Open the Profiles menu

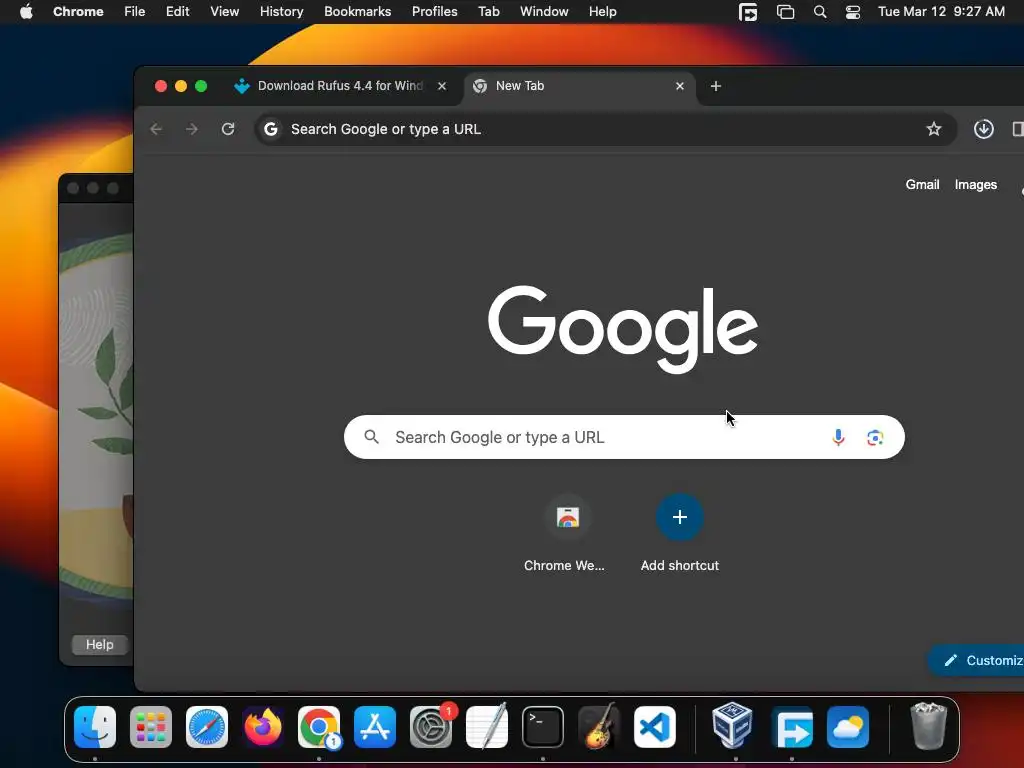click(x=434, y=12)
